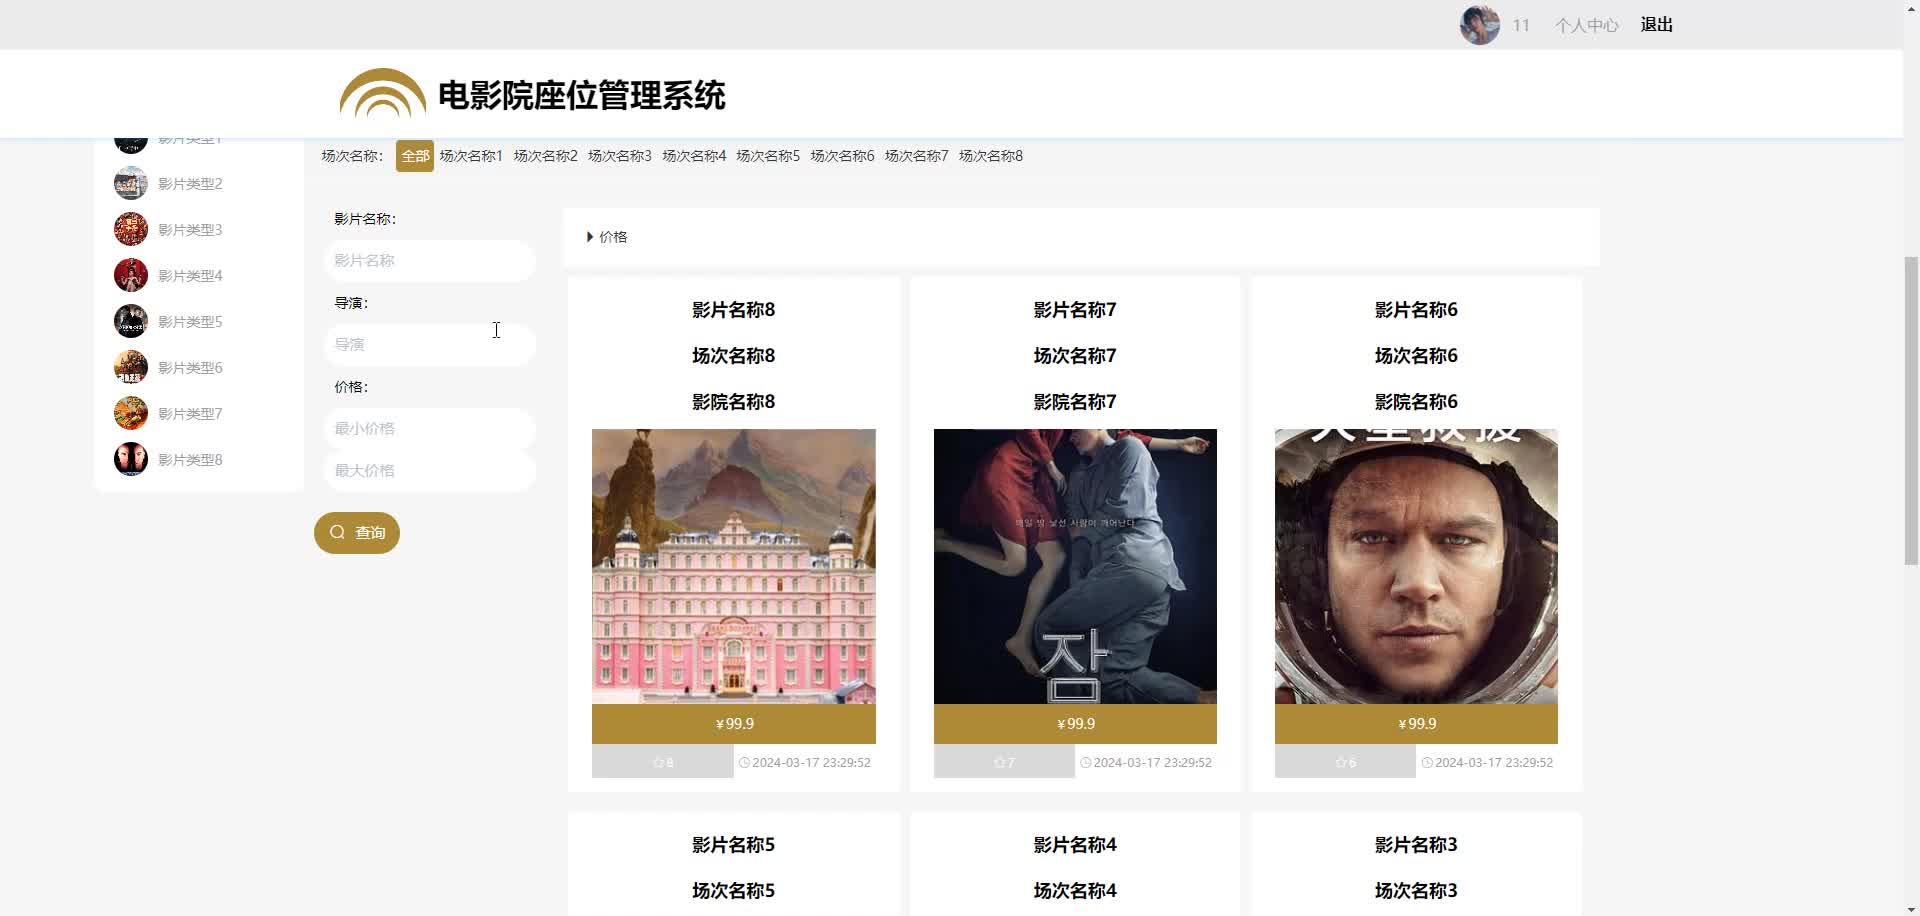Open 个人中心 personal center
This screenshot has width=1920, height=916.
[x=1586, y=25]
